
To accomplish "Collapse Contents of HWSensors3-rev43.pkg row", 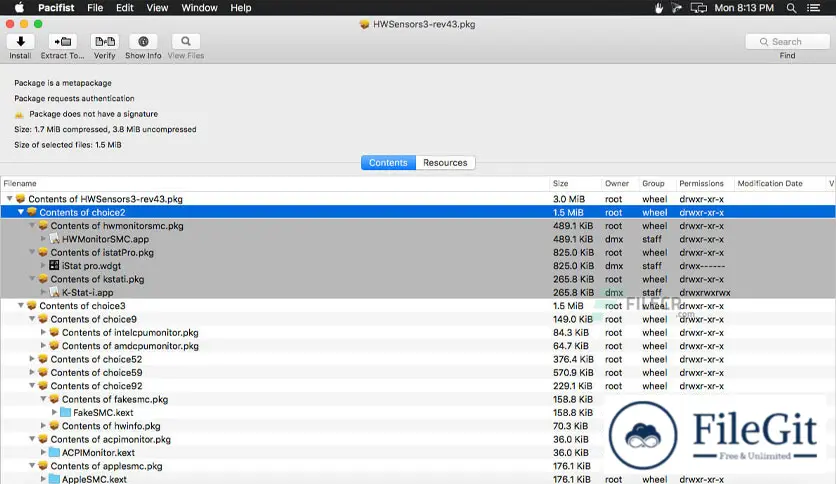I will [x=10, y=198].
